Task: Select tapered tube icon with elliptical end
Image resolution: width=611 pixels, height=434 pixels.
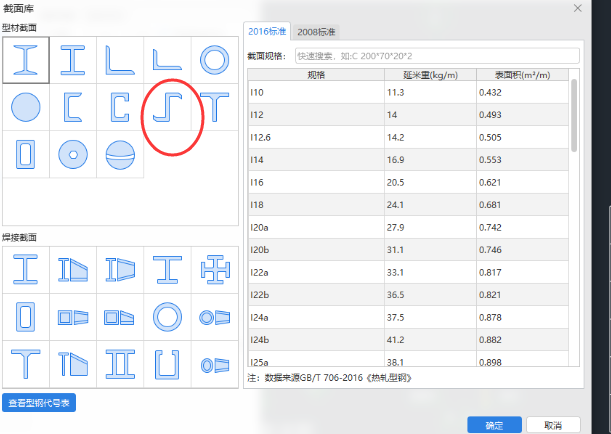Action: tap(214, 364)
